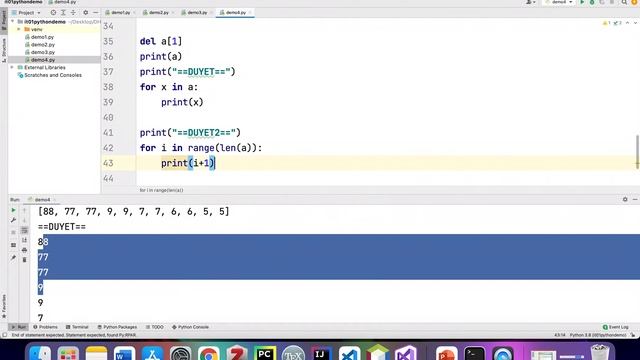
Task: Open the Python Console tab
Action: 190,327
